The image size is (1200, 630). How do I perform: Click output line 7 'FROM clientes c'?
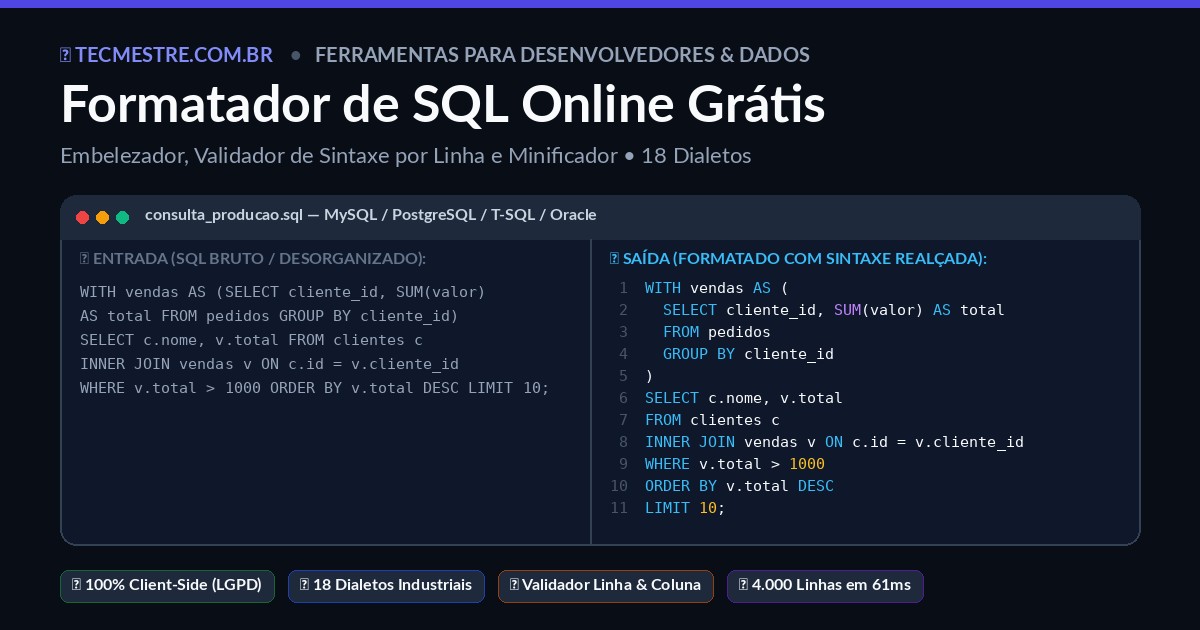click(x=712, y=420)
